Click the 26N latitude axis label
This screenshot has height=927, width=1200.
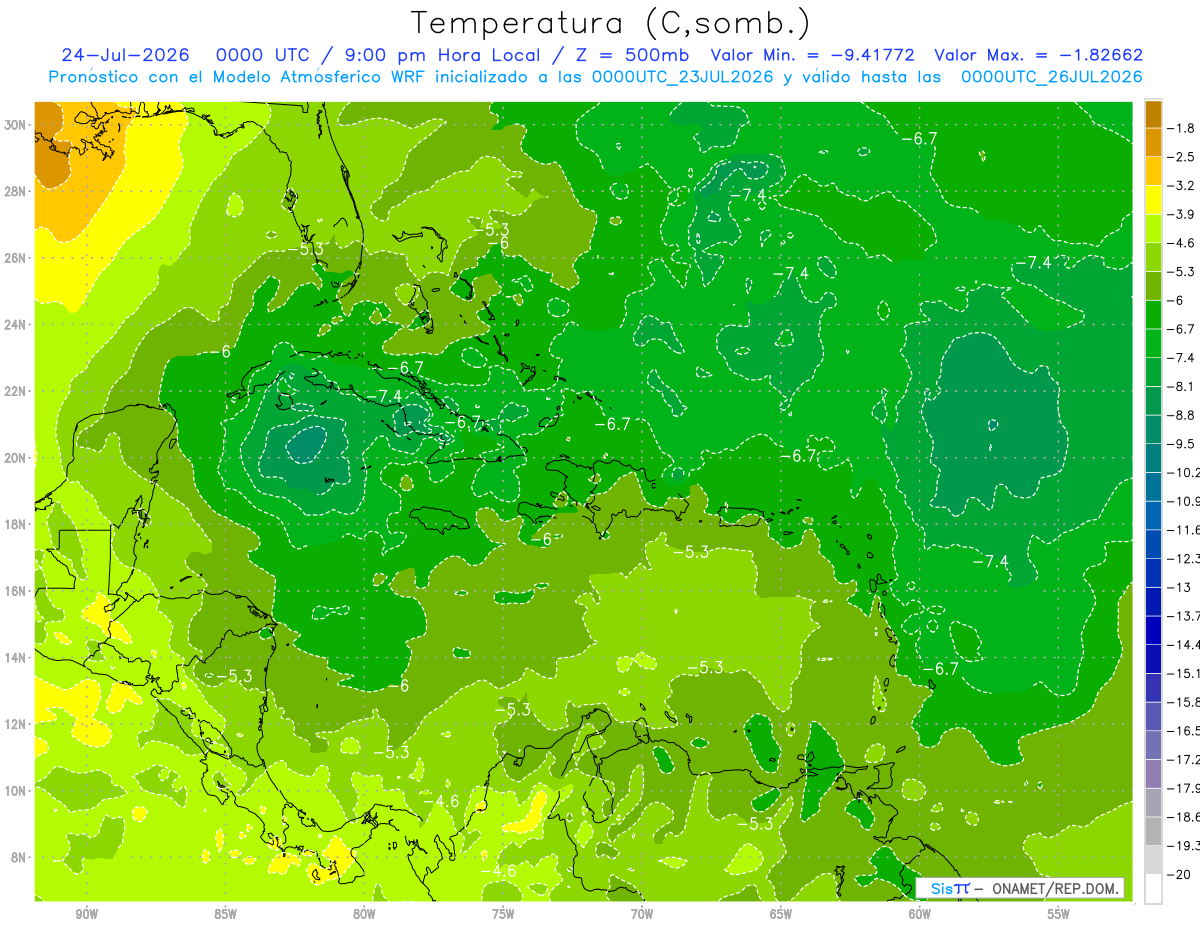click(x=17, y=258)
